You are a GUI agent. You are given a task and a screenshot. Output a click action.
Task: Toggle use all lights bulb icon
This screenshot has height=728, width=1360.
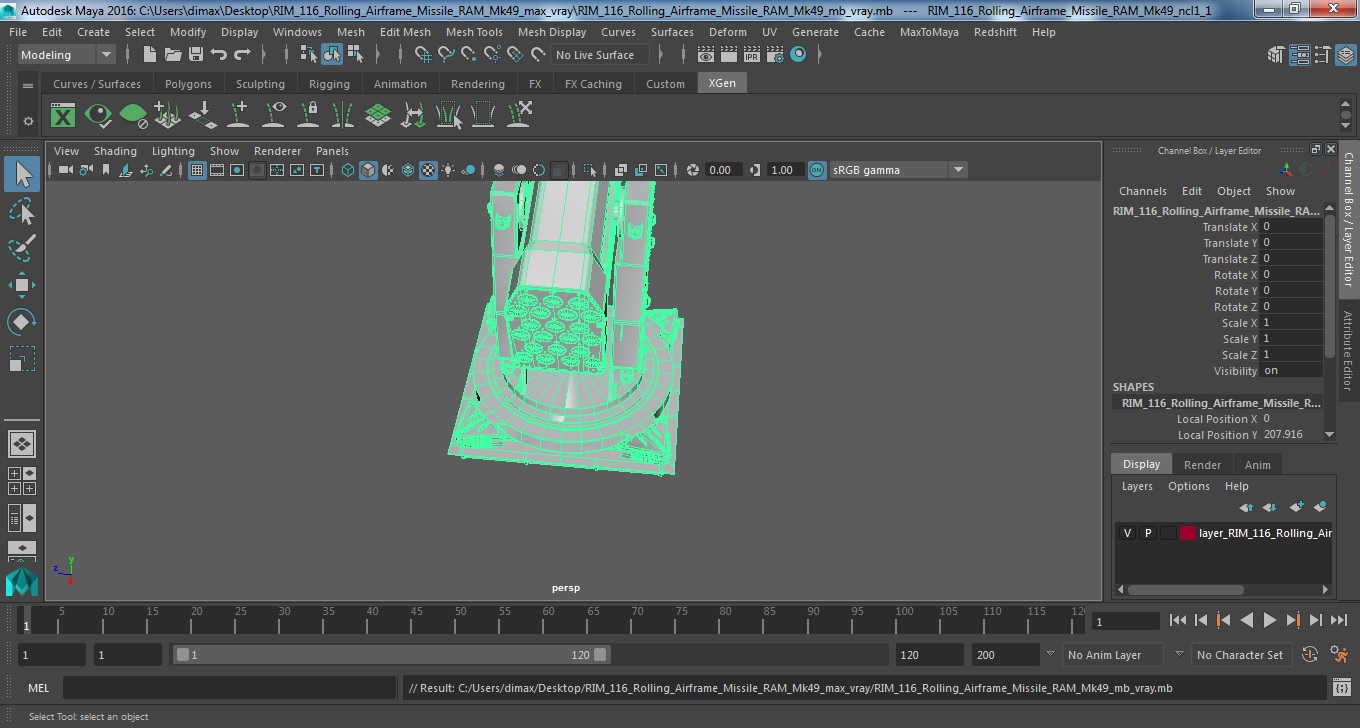click(x=448, y=170)
